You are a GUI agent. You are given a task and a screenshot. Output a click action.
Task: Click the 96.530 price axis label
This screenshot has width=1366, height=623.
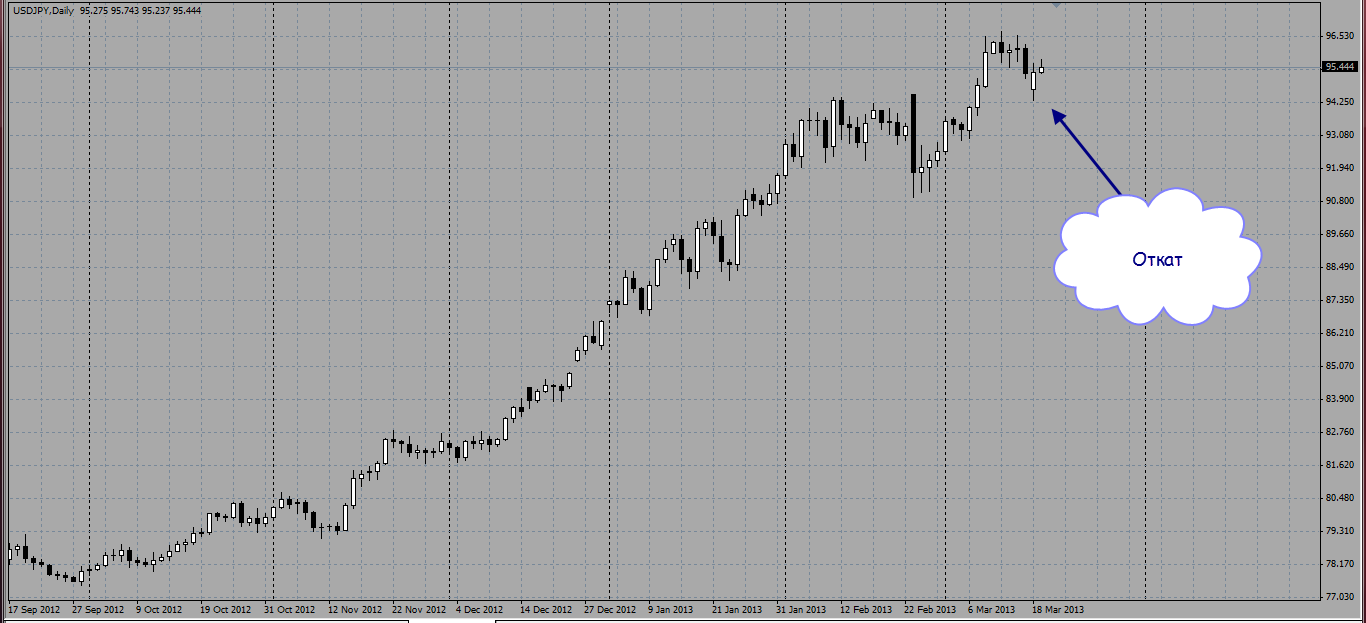point(1339,36)
